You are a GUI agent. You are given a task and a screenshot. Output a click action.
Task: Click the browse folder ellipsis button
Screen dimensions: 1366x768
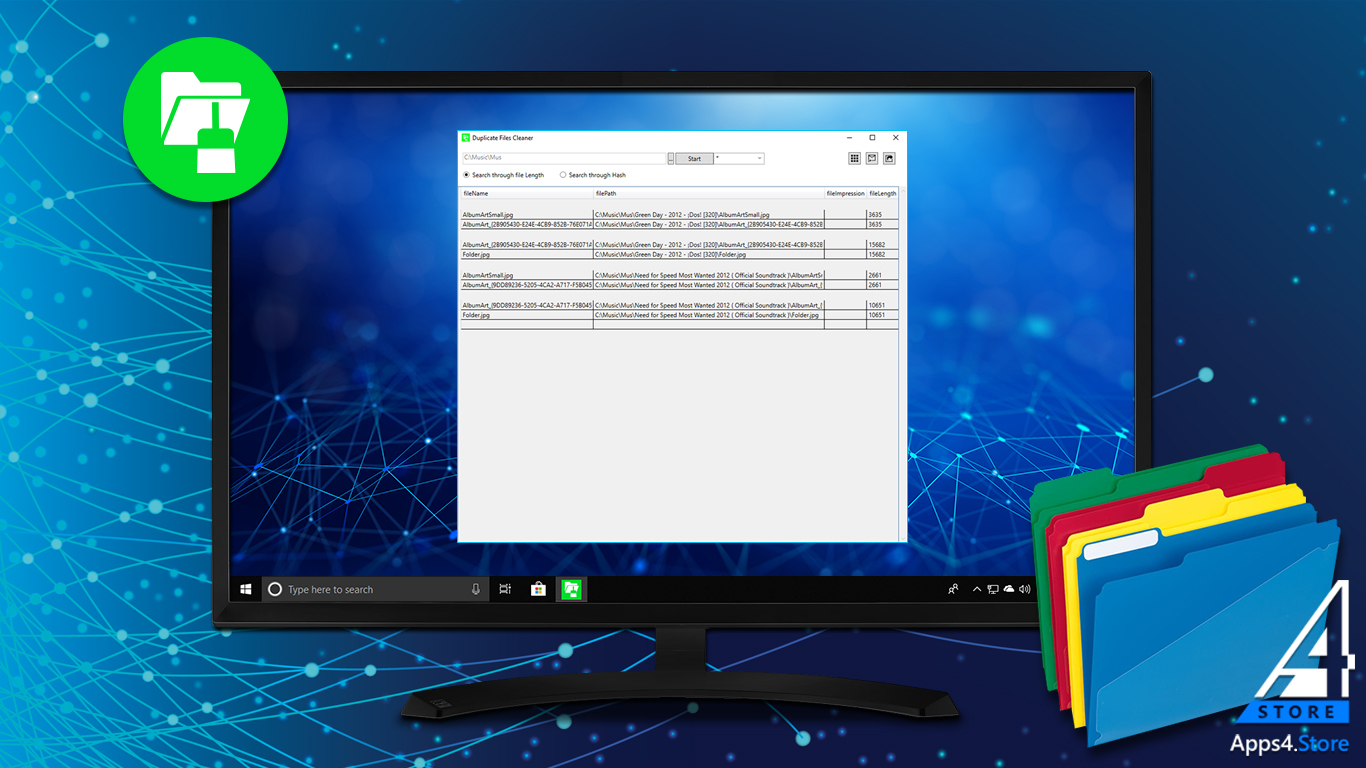click(671, 158)
